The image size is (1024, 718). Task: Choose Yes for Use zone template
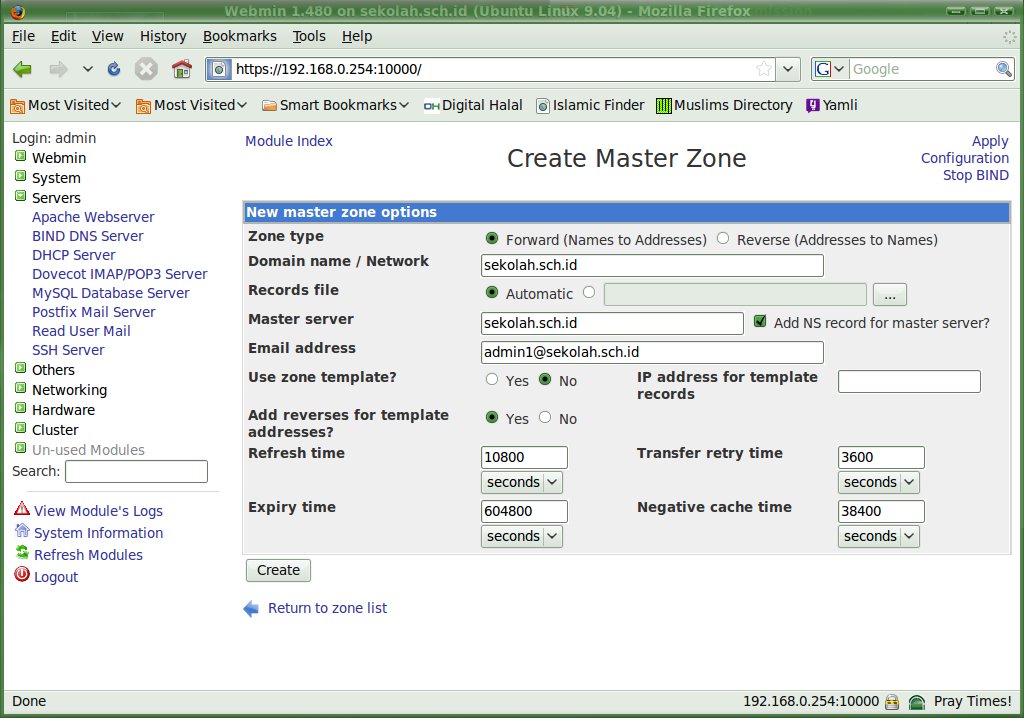492,380
